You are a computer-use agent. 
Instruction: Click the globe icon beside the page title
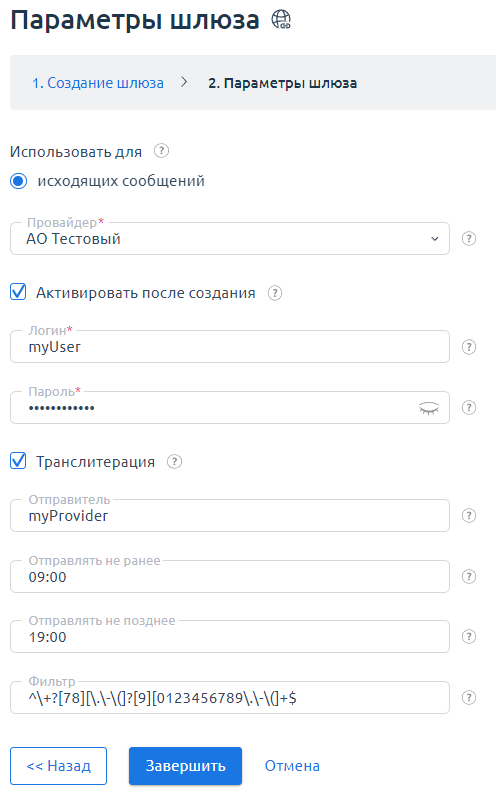tap(281, 20)
